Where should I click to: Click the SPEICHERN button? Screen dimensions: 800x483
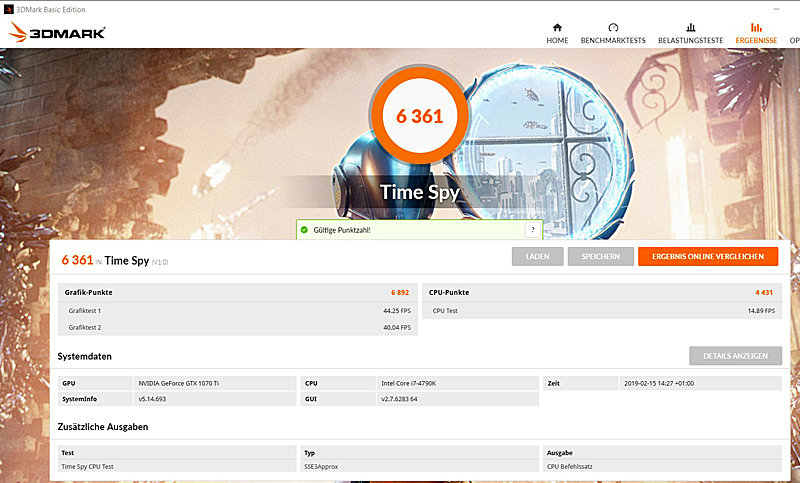(x=601, y=257)
